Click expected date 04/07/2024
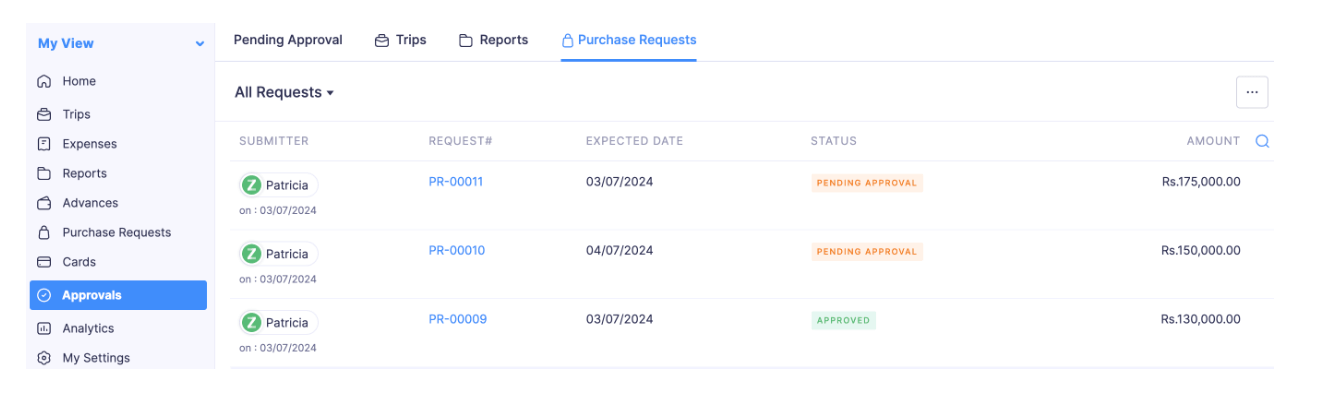The image size is (1330, 396). pyautogui.click(x=620, y=250)
